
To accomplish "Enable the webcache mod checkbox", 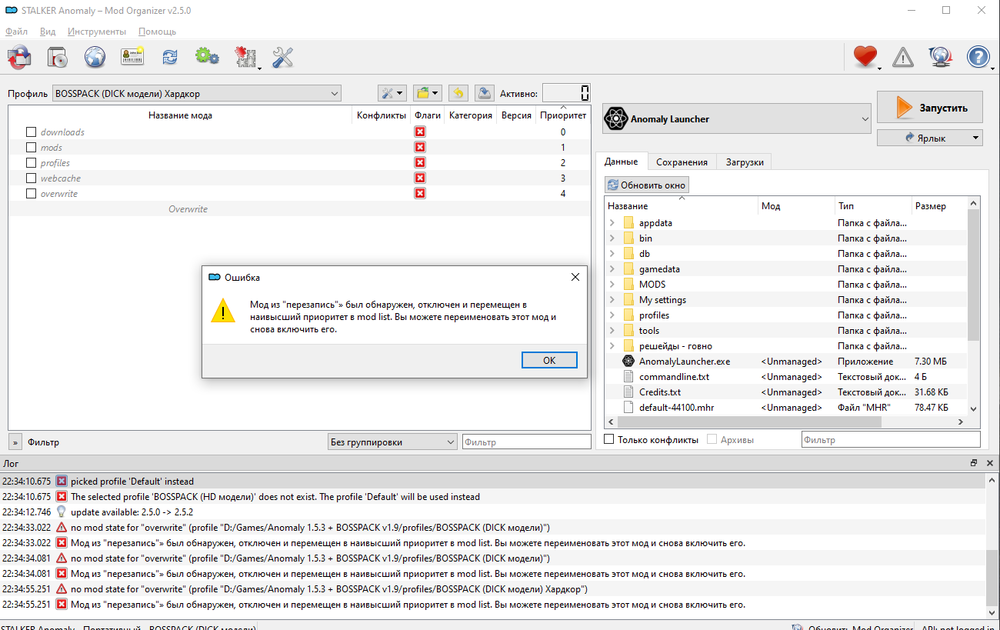I will (31, 178).
